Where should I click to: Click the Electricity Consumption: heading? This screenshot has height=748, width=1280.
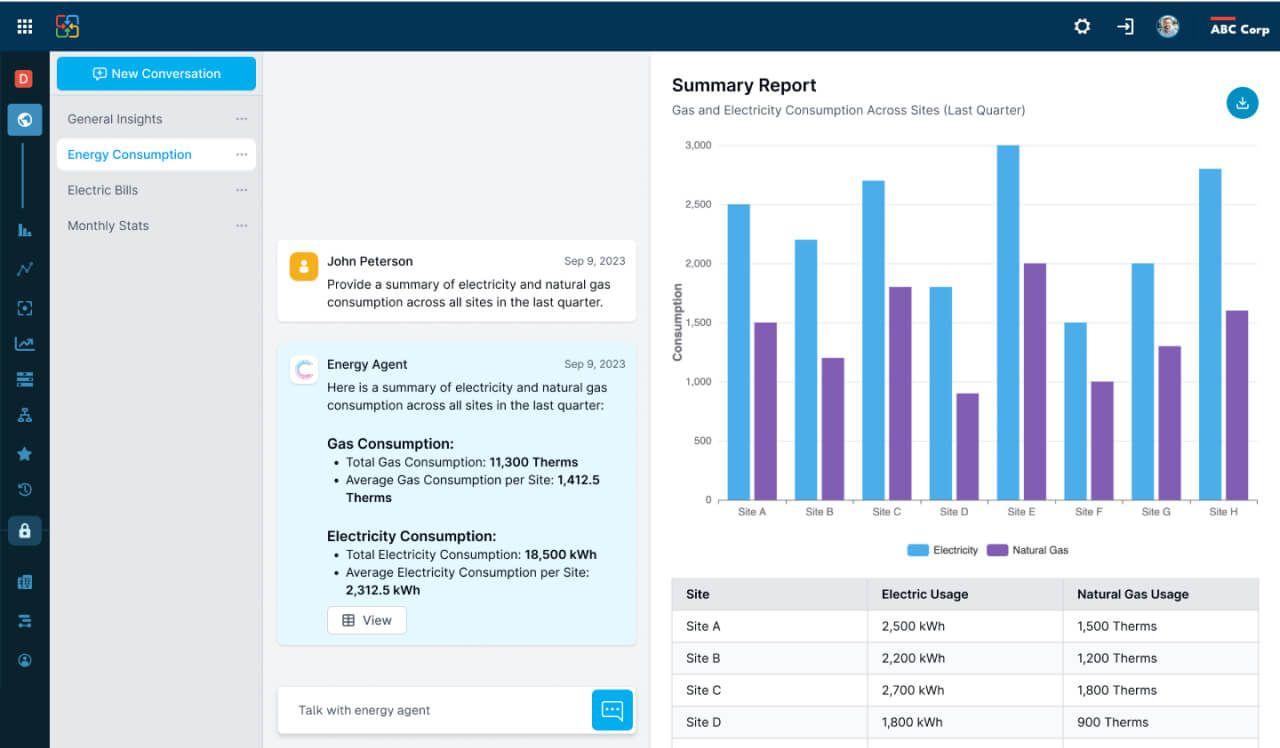point(411,536)
